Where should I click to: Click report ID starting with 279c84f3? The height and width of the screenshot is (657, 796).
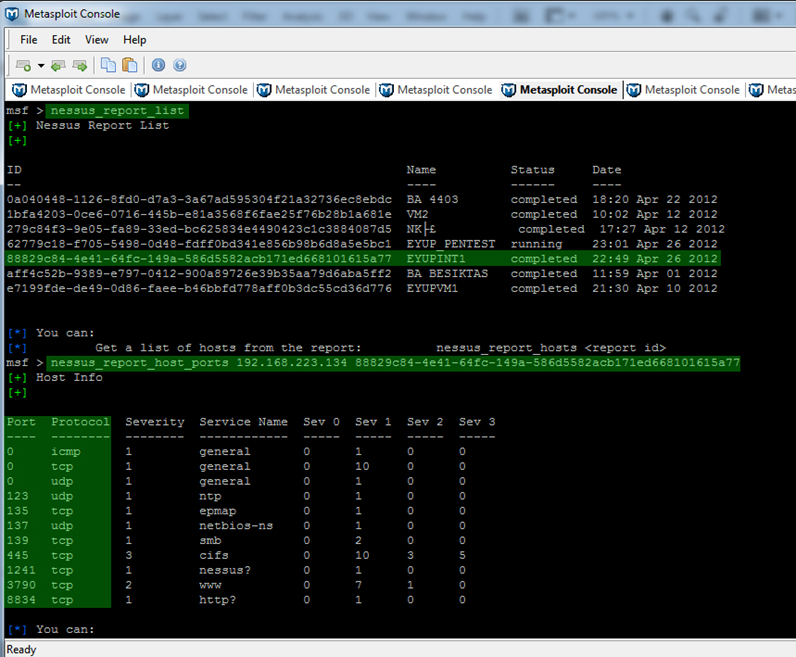pos(199,229)
